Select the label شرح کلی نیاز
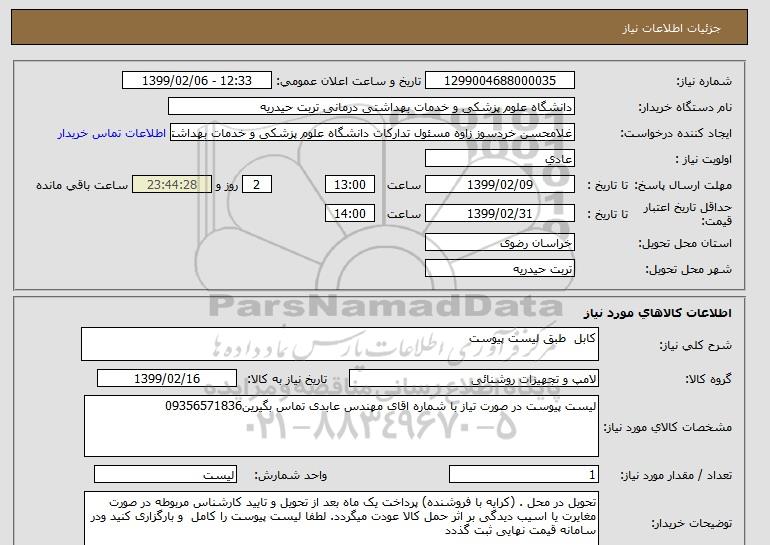Screen dimensions: 770x545 pyautogui.click(x=695, y=345)
